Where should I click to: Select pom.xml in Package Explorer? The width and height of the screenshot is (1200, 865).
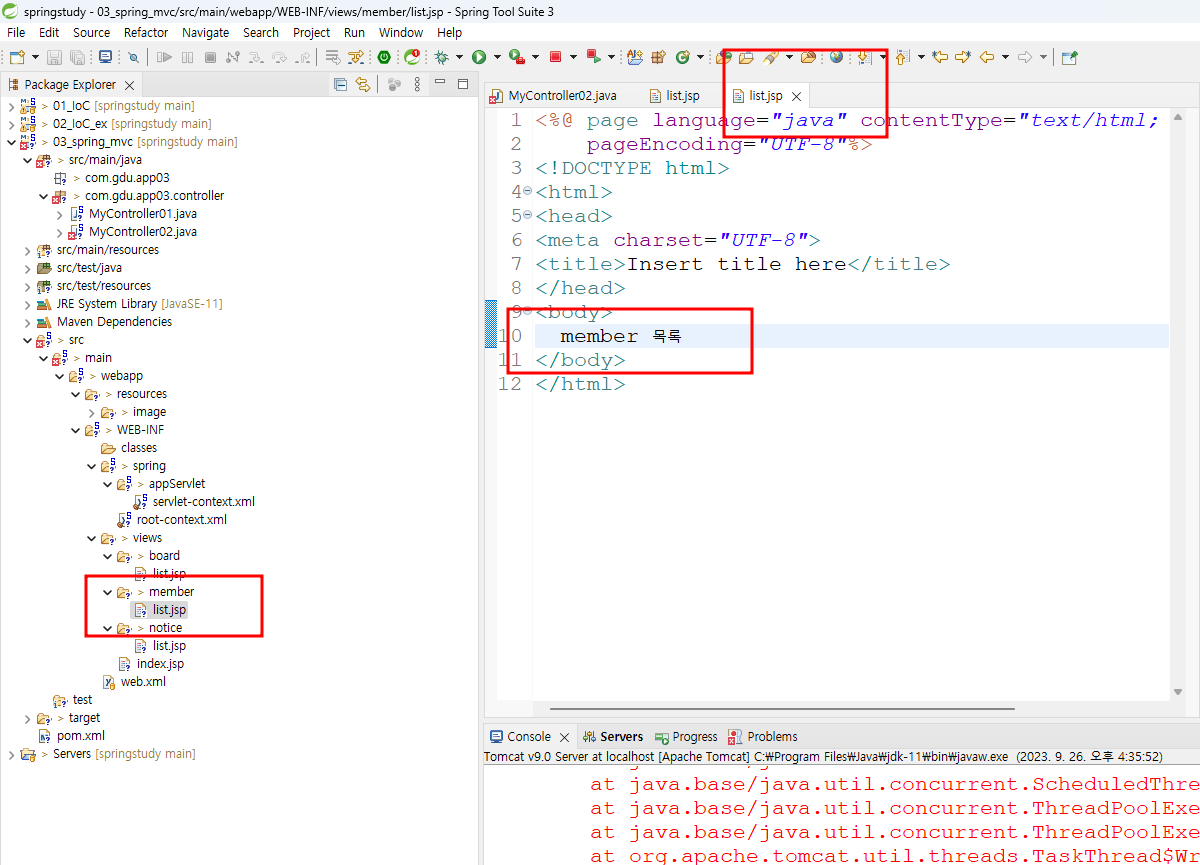pyautogui.click(x=80, y=736)
